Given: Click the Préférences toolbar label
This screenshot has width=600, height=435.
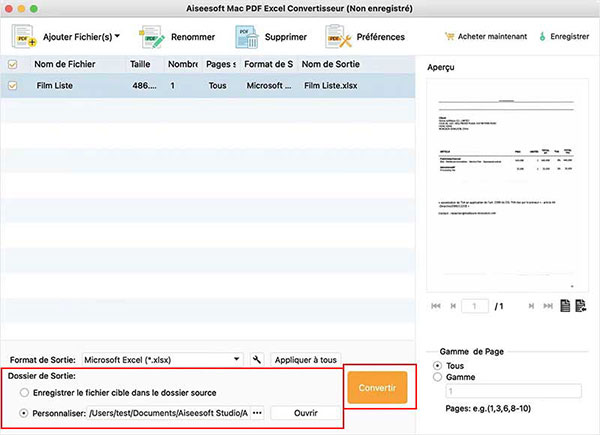Looking at the screenshot, I should [x=381, y=37].
